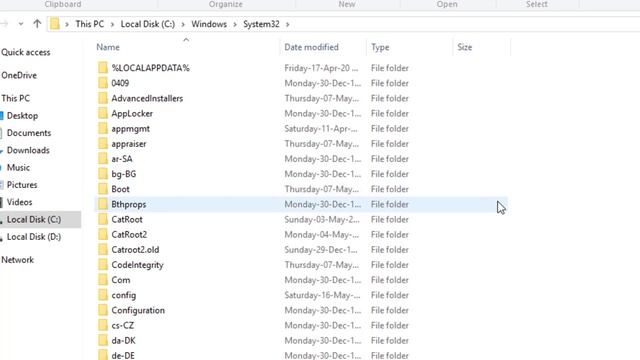
Task: Select the folder name %LOCALAPPDATA%
Action: [x=150, y=68]
